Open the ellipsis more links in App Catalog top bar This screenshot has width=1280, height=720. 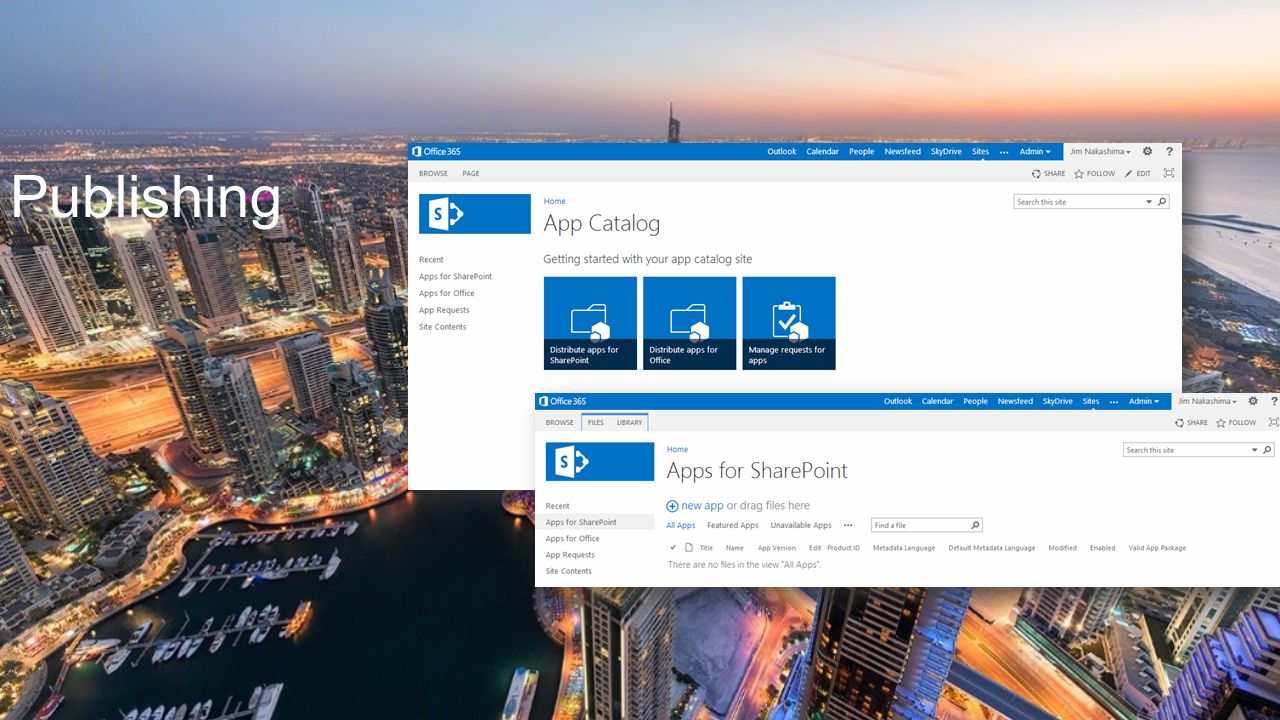(1004, 152)
